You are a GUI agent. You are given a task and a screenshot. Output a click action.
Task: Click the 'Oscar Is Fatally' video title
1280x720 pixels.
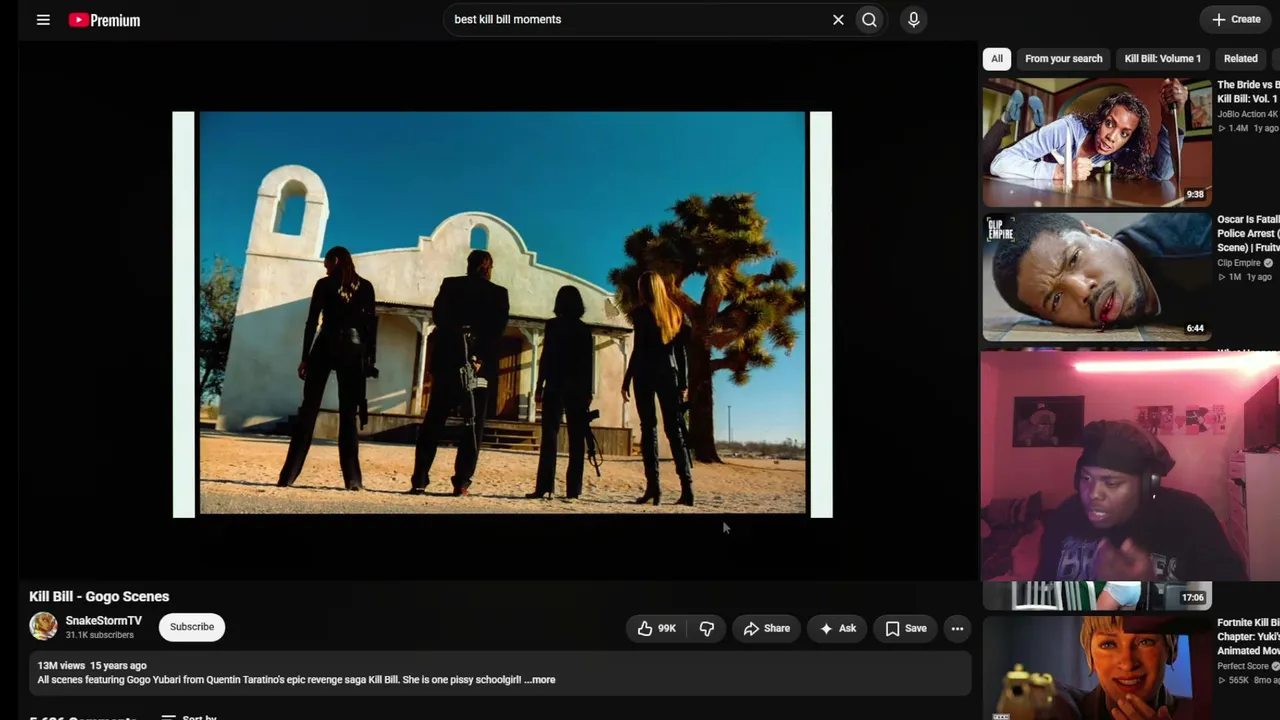(1248, 233)
